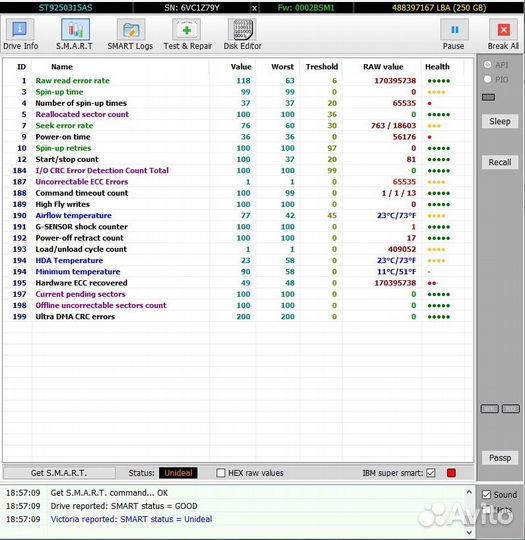Screen dimensions: 525x540
Task: Open the Test & Repair tool
Action: coord(186,30)
